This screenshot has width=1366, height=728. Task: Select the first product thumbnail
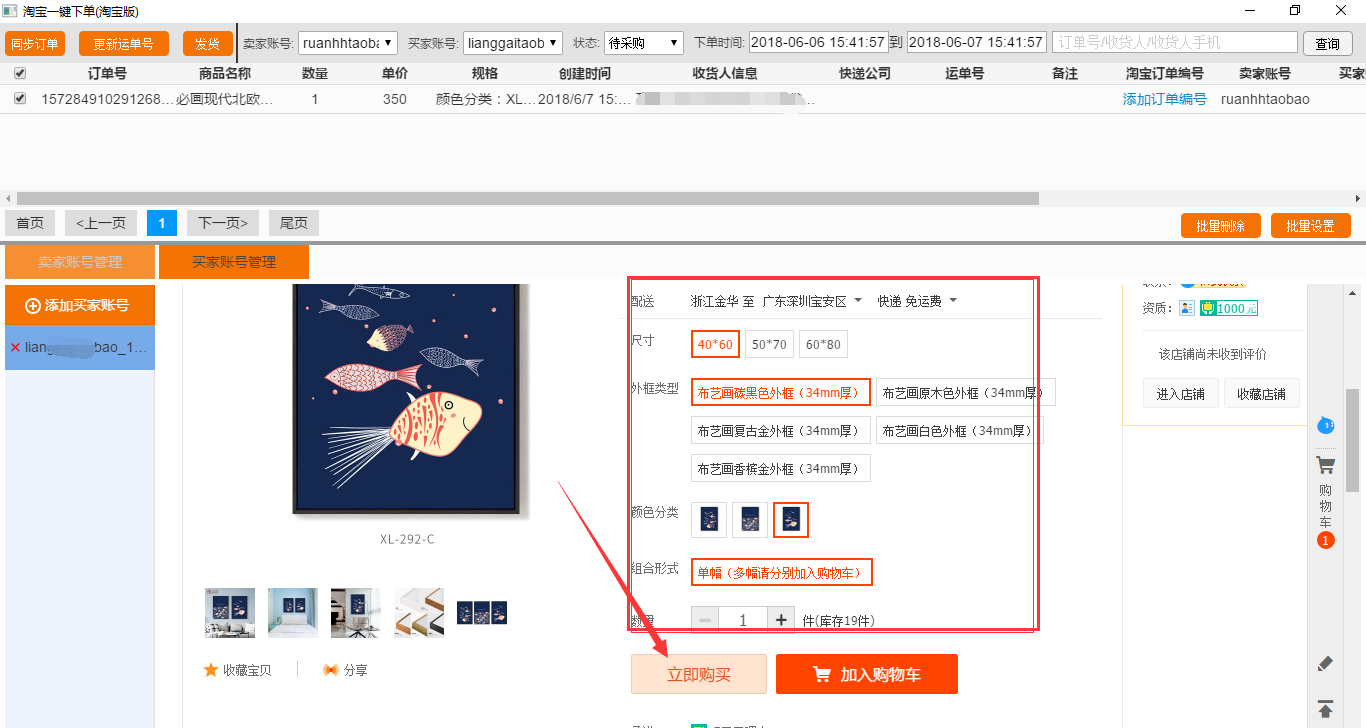[230, 613]
